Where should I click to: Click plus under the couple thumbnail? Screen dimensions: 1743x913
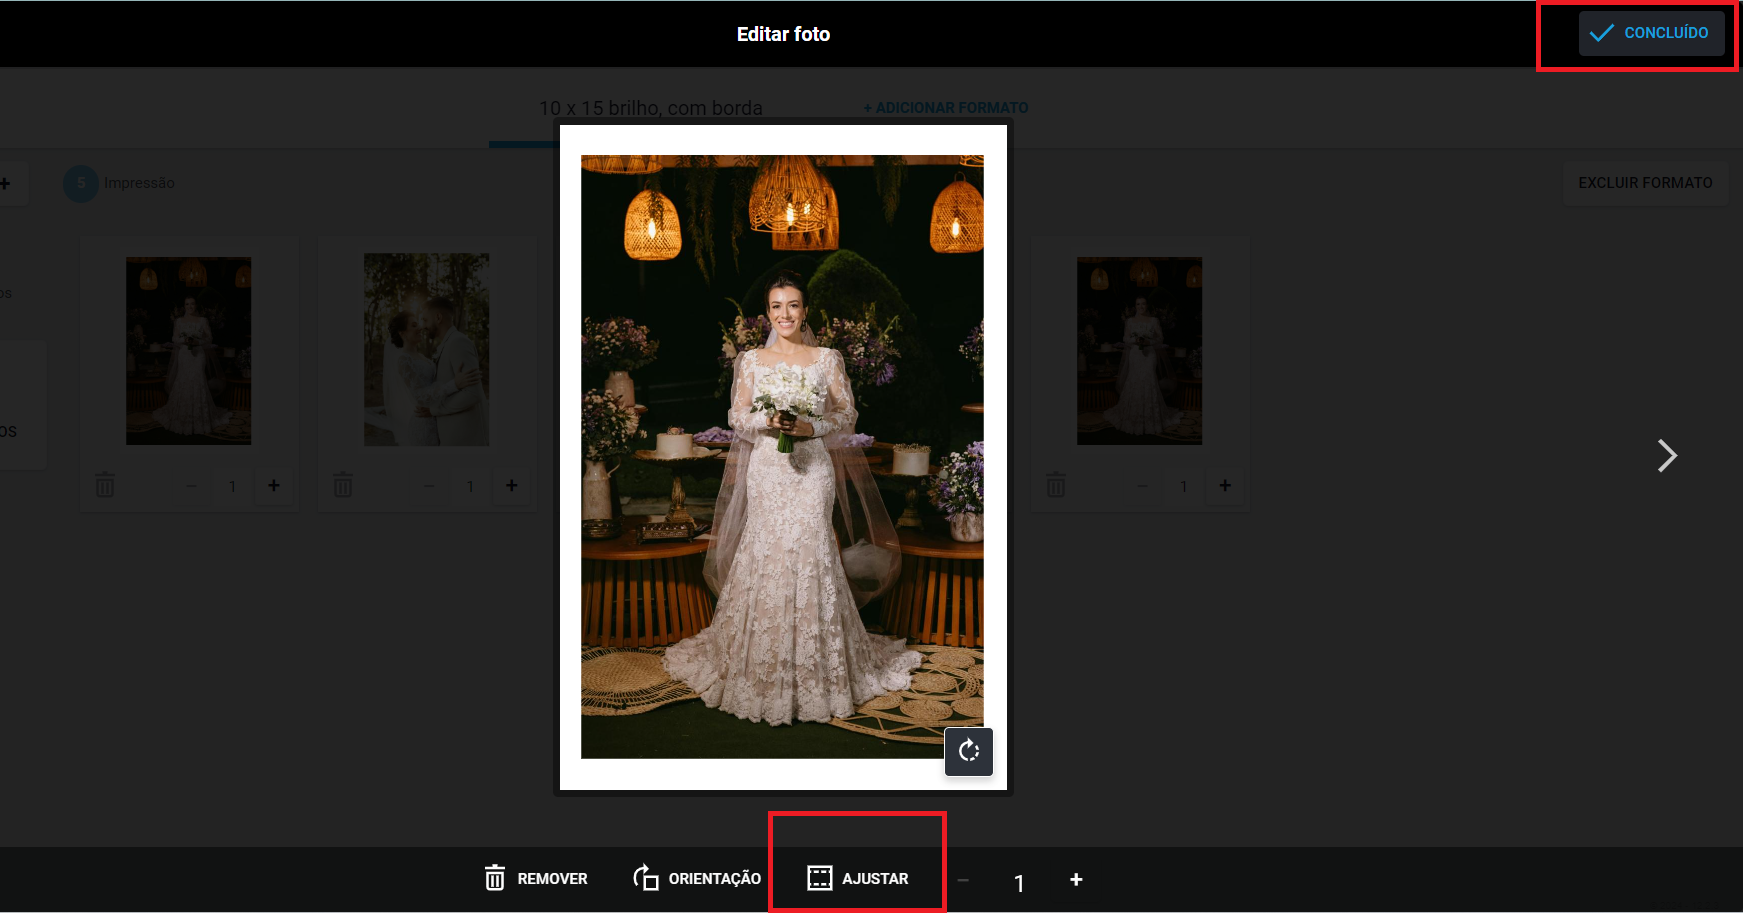pyautogui.click(x=512, y=485)
